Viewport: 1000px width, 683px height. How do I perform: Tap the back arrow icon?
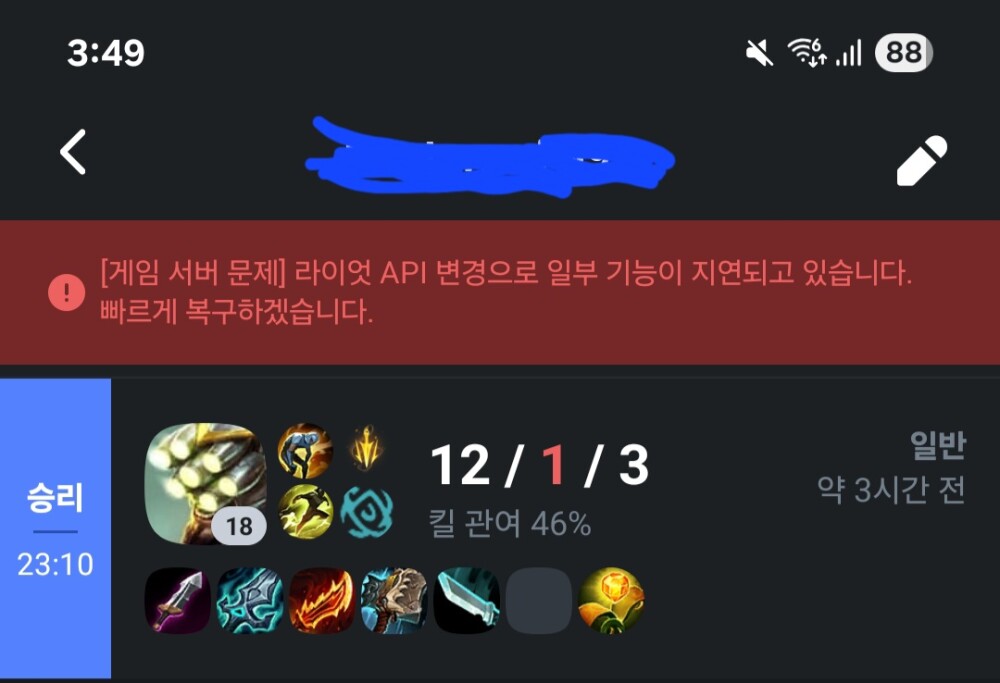click(73, 152)
